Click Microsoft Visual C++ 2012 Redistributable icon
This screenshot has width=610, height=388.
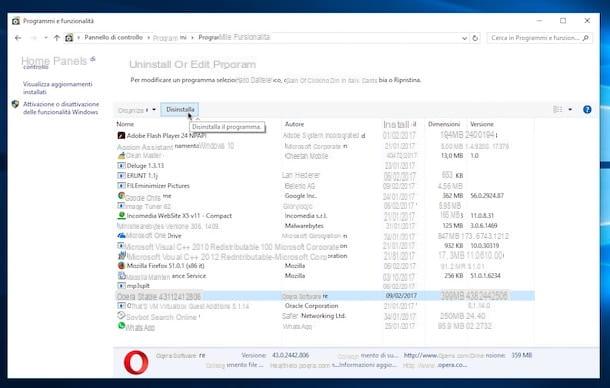click(x=122, y=256)
